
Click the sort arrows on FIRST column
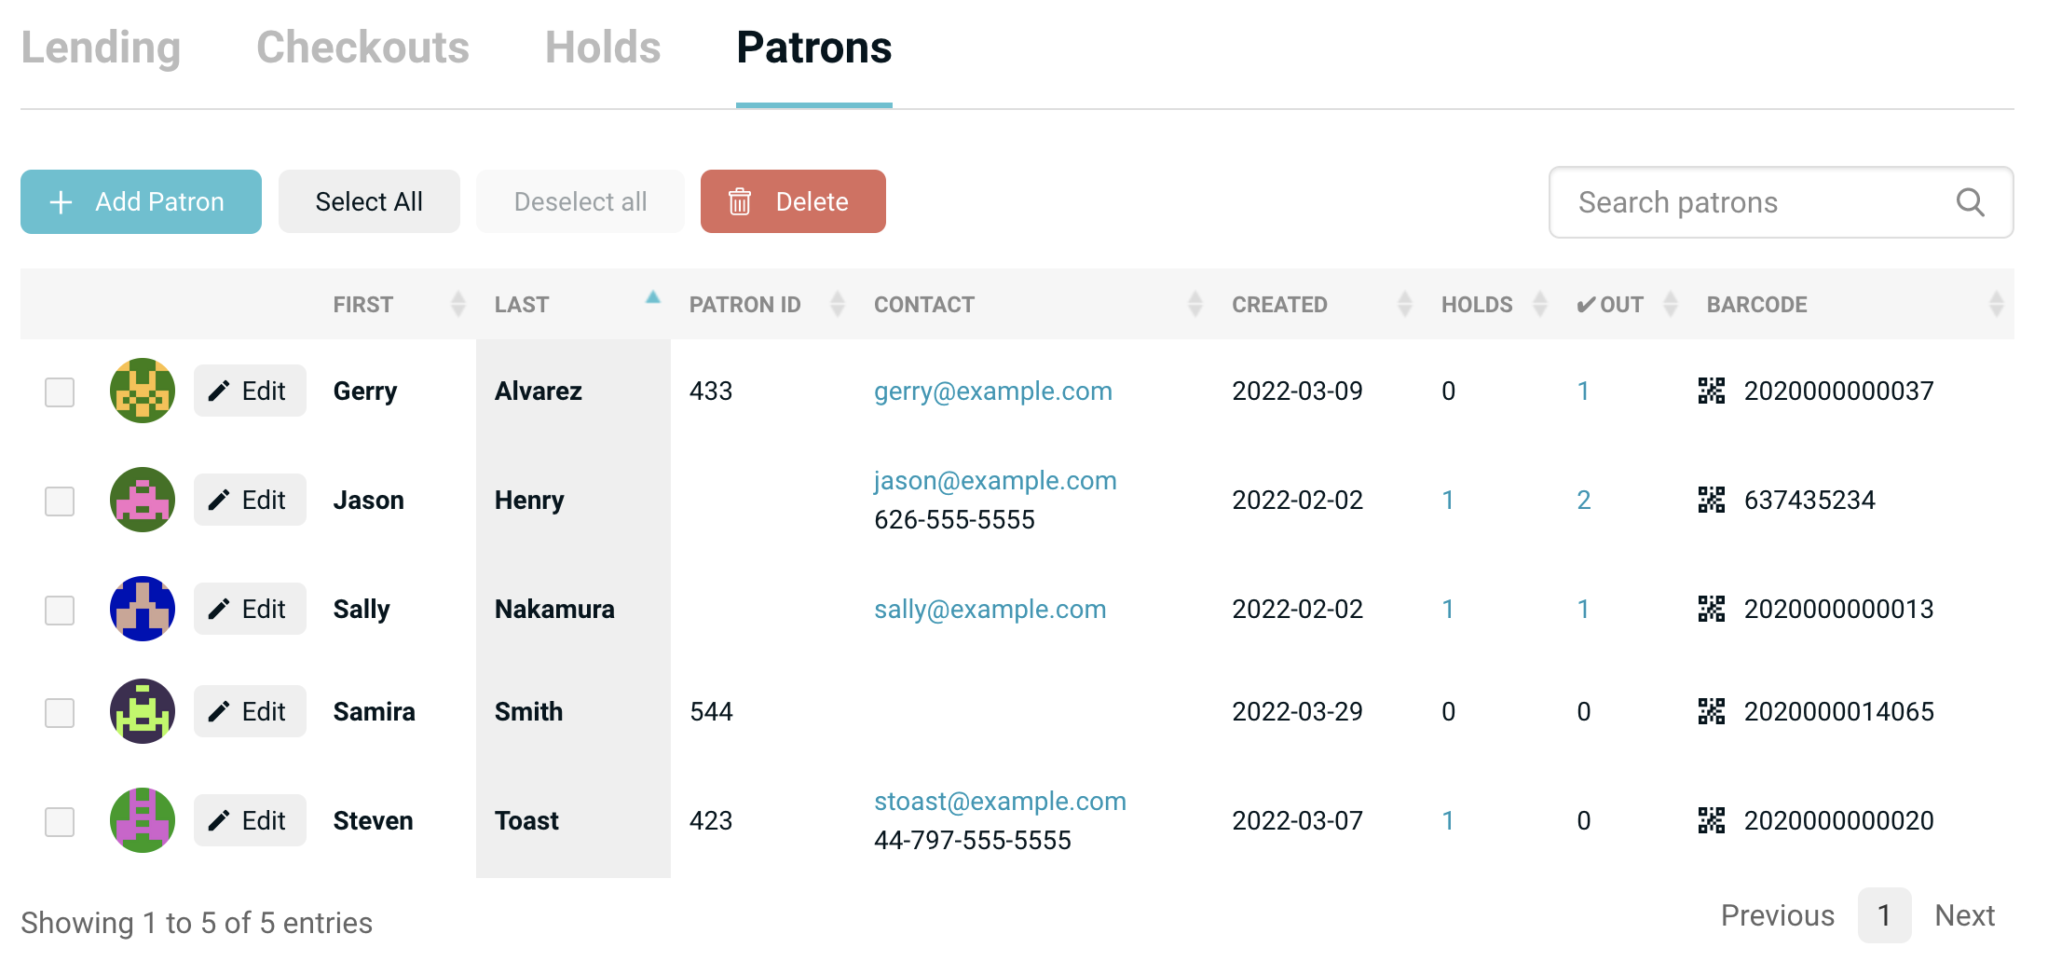click(x=458, y=303)
